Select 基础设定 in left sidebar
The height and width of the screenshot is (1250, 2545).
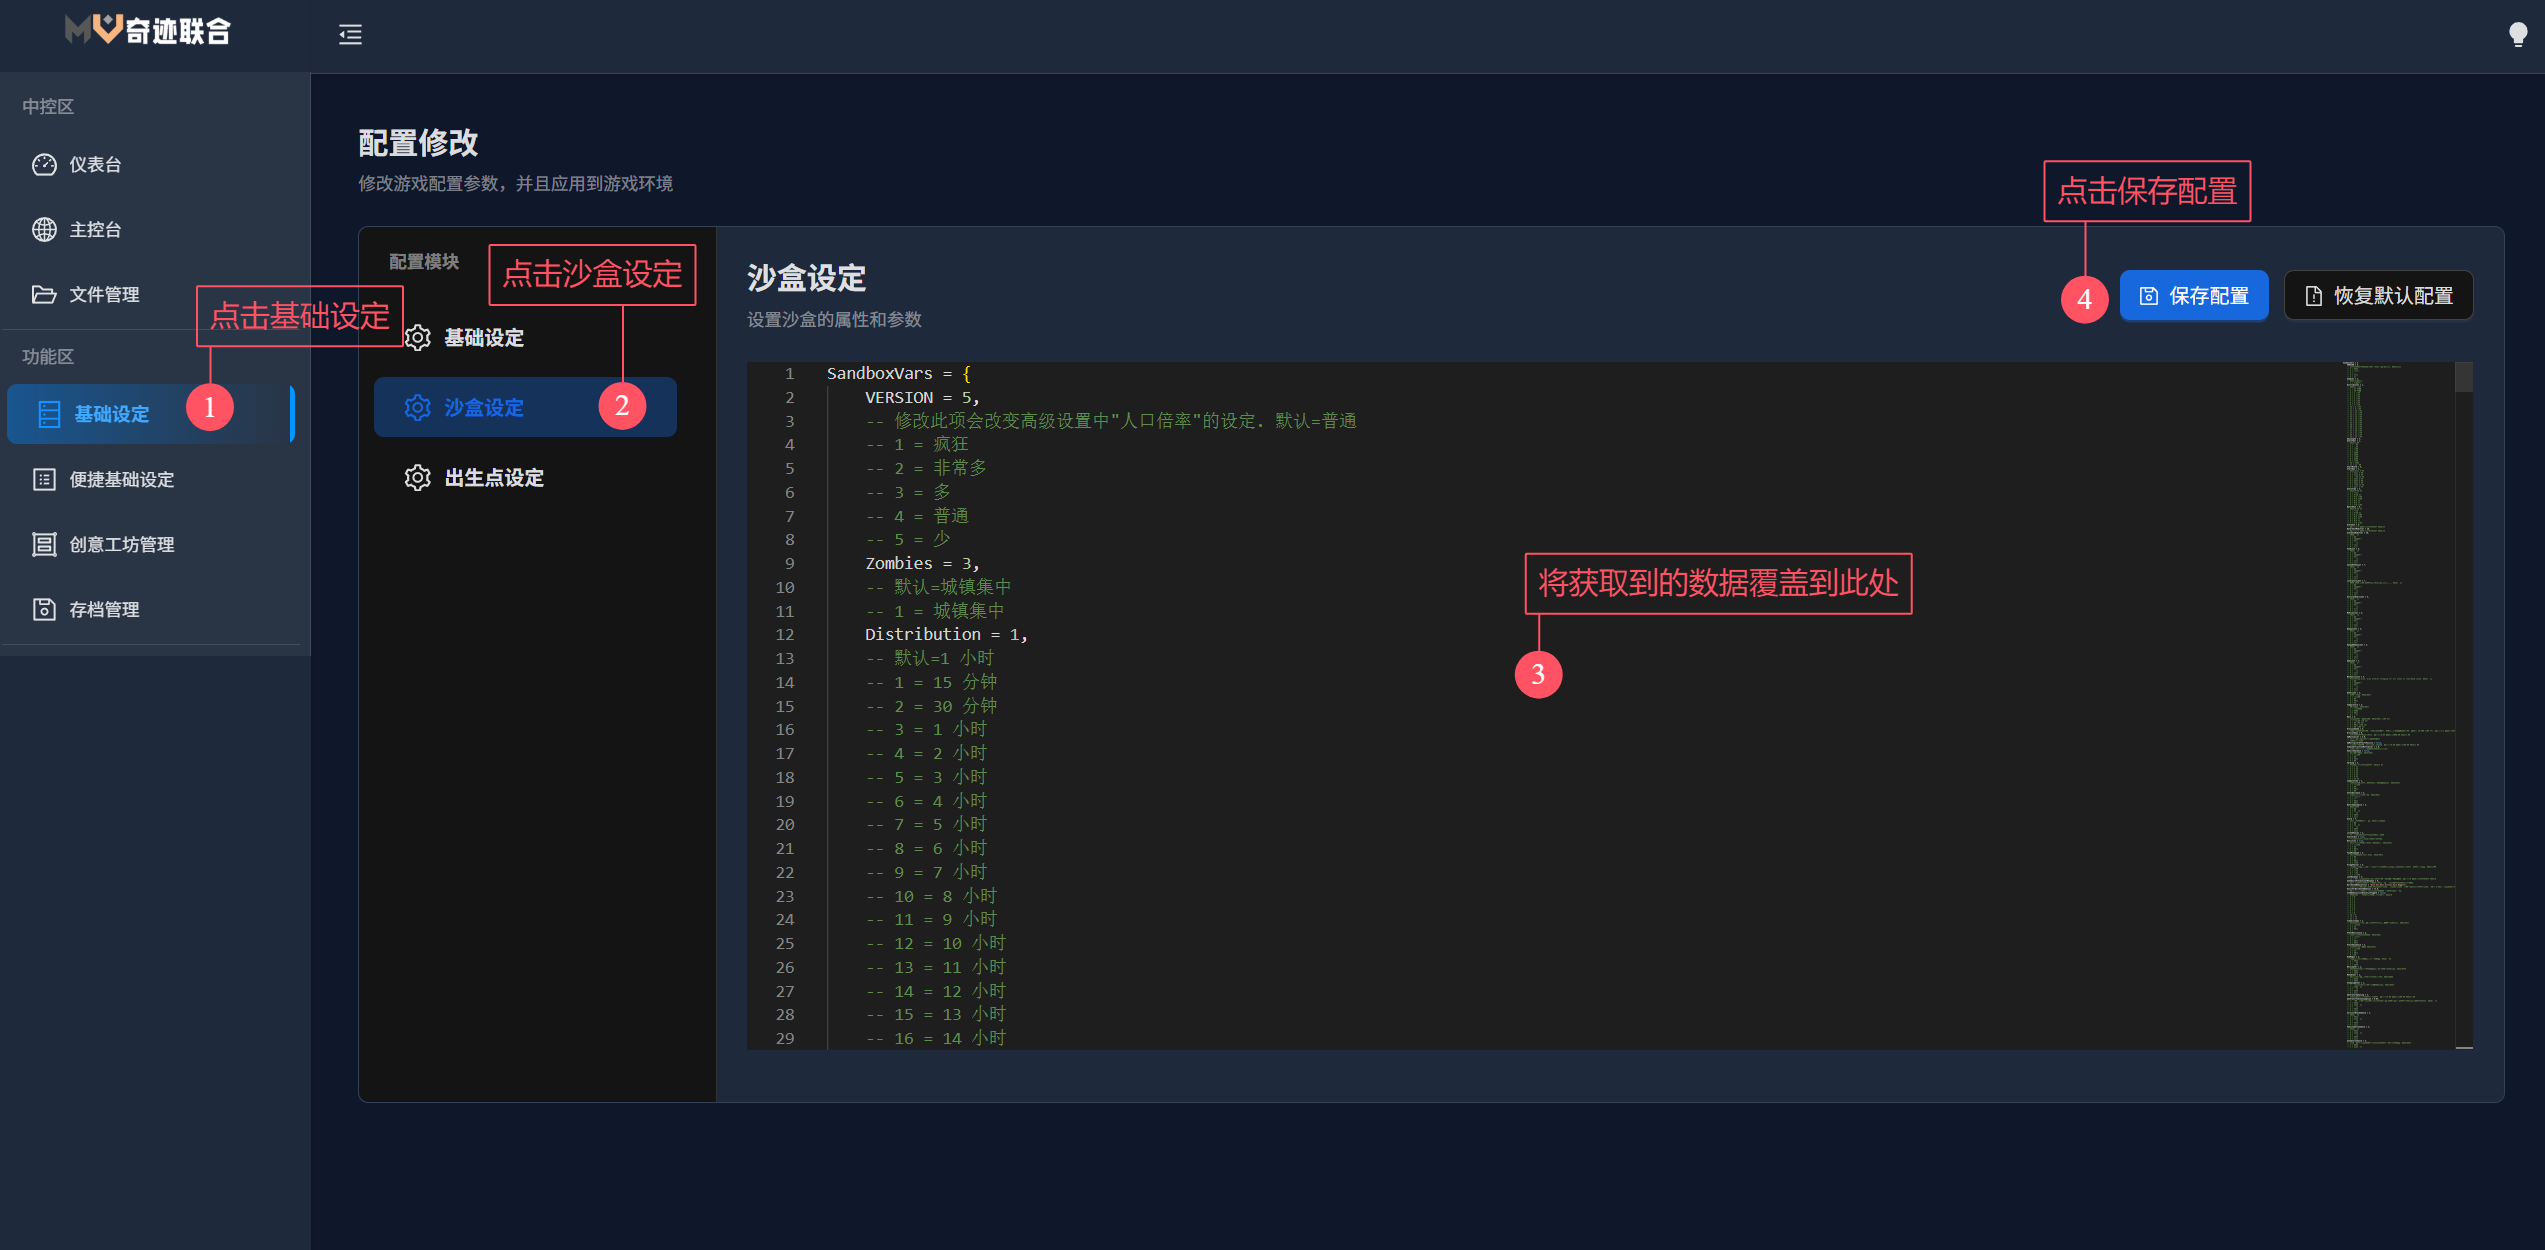[112, 414]
